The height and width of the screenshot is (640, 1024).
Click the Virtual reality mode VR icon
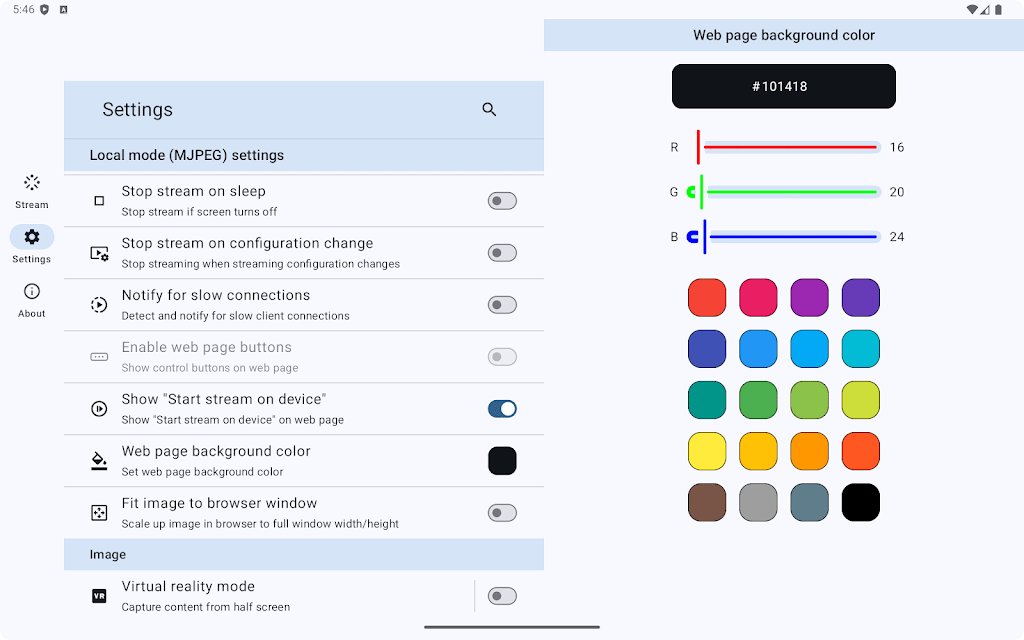(99, 596)
